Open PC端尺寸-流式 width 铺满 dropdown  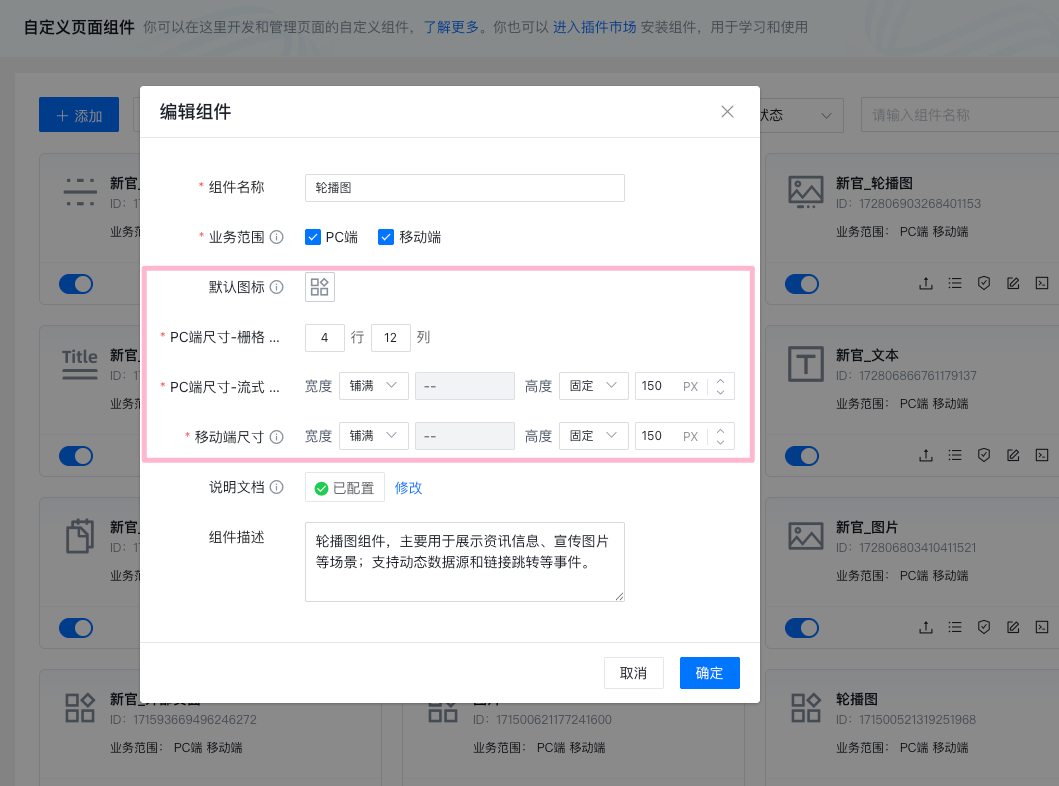click(x=373, y=385)
